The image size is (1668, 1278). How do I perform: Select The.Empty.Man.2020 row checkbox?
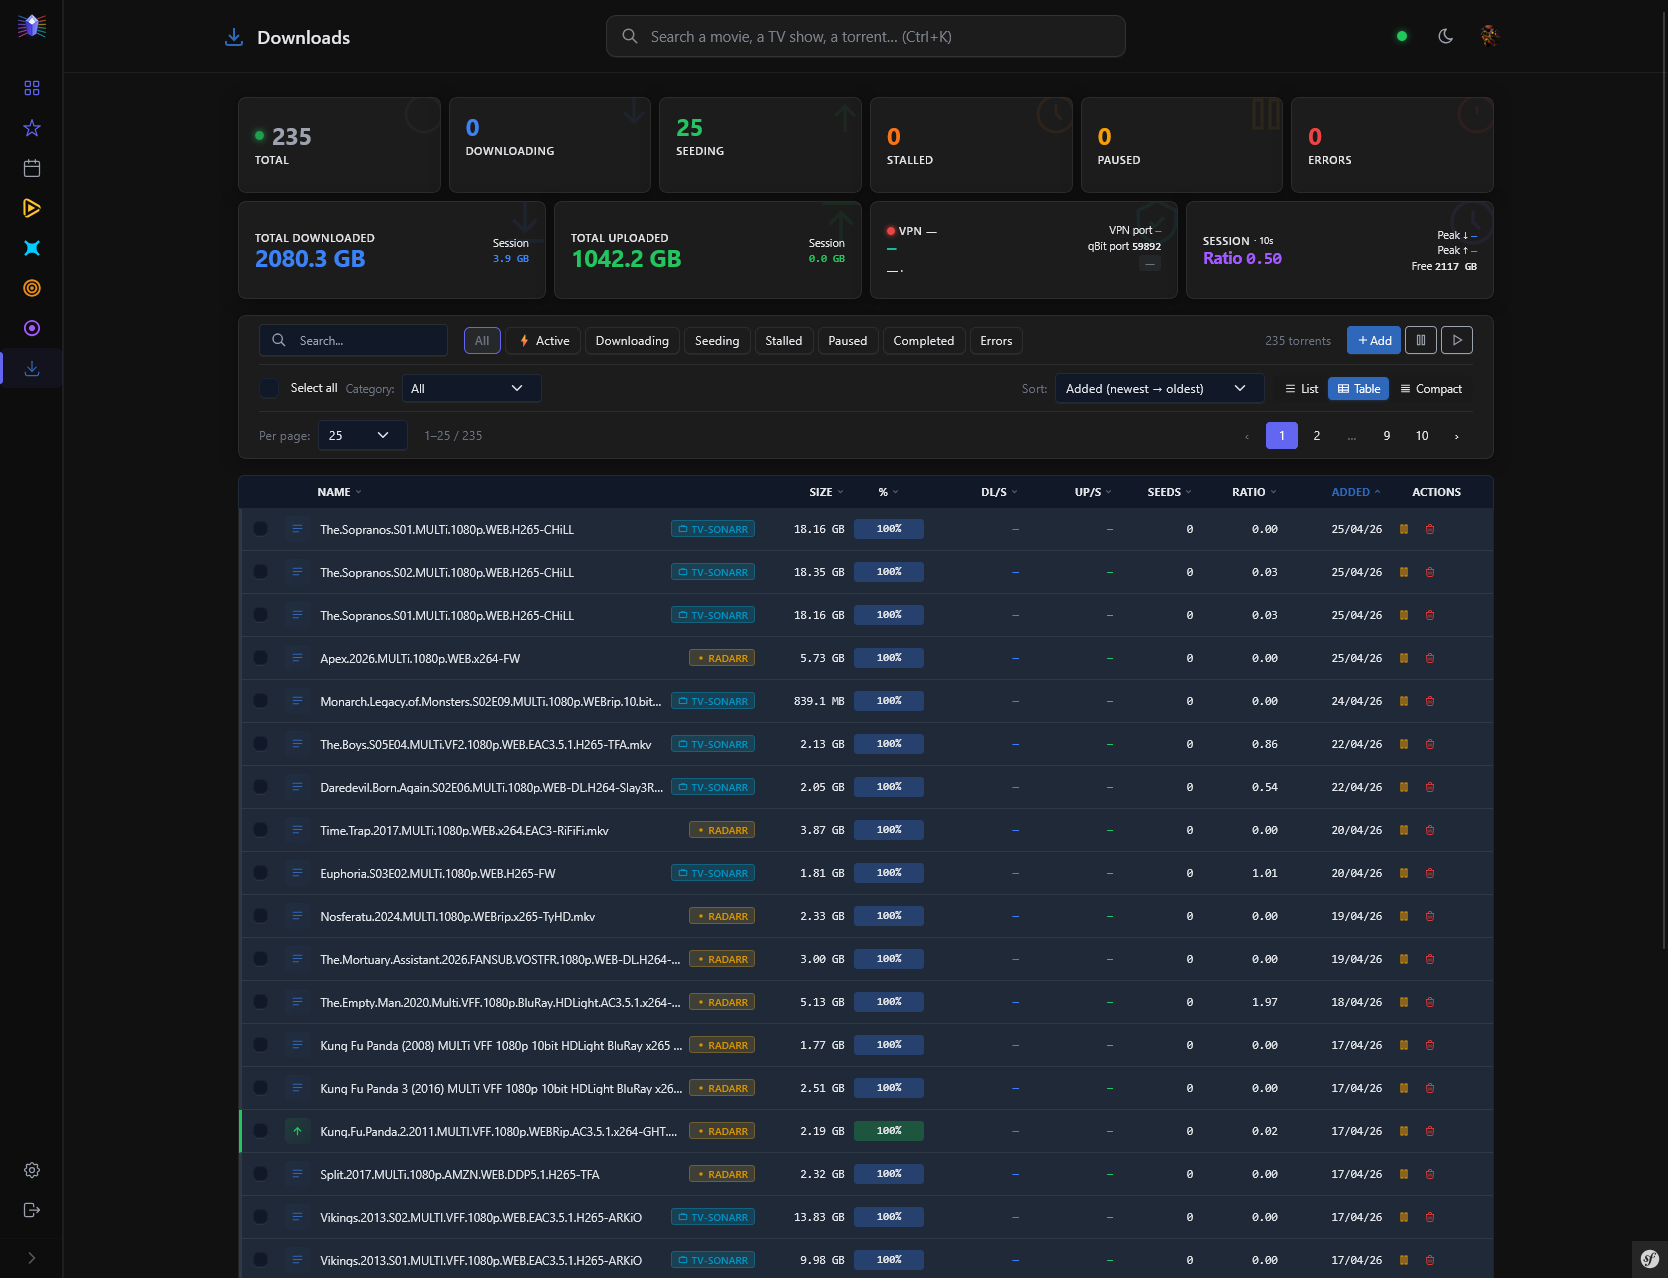click(x=261, y=1002)
